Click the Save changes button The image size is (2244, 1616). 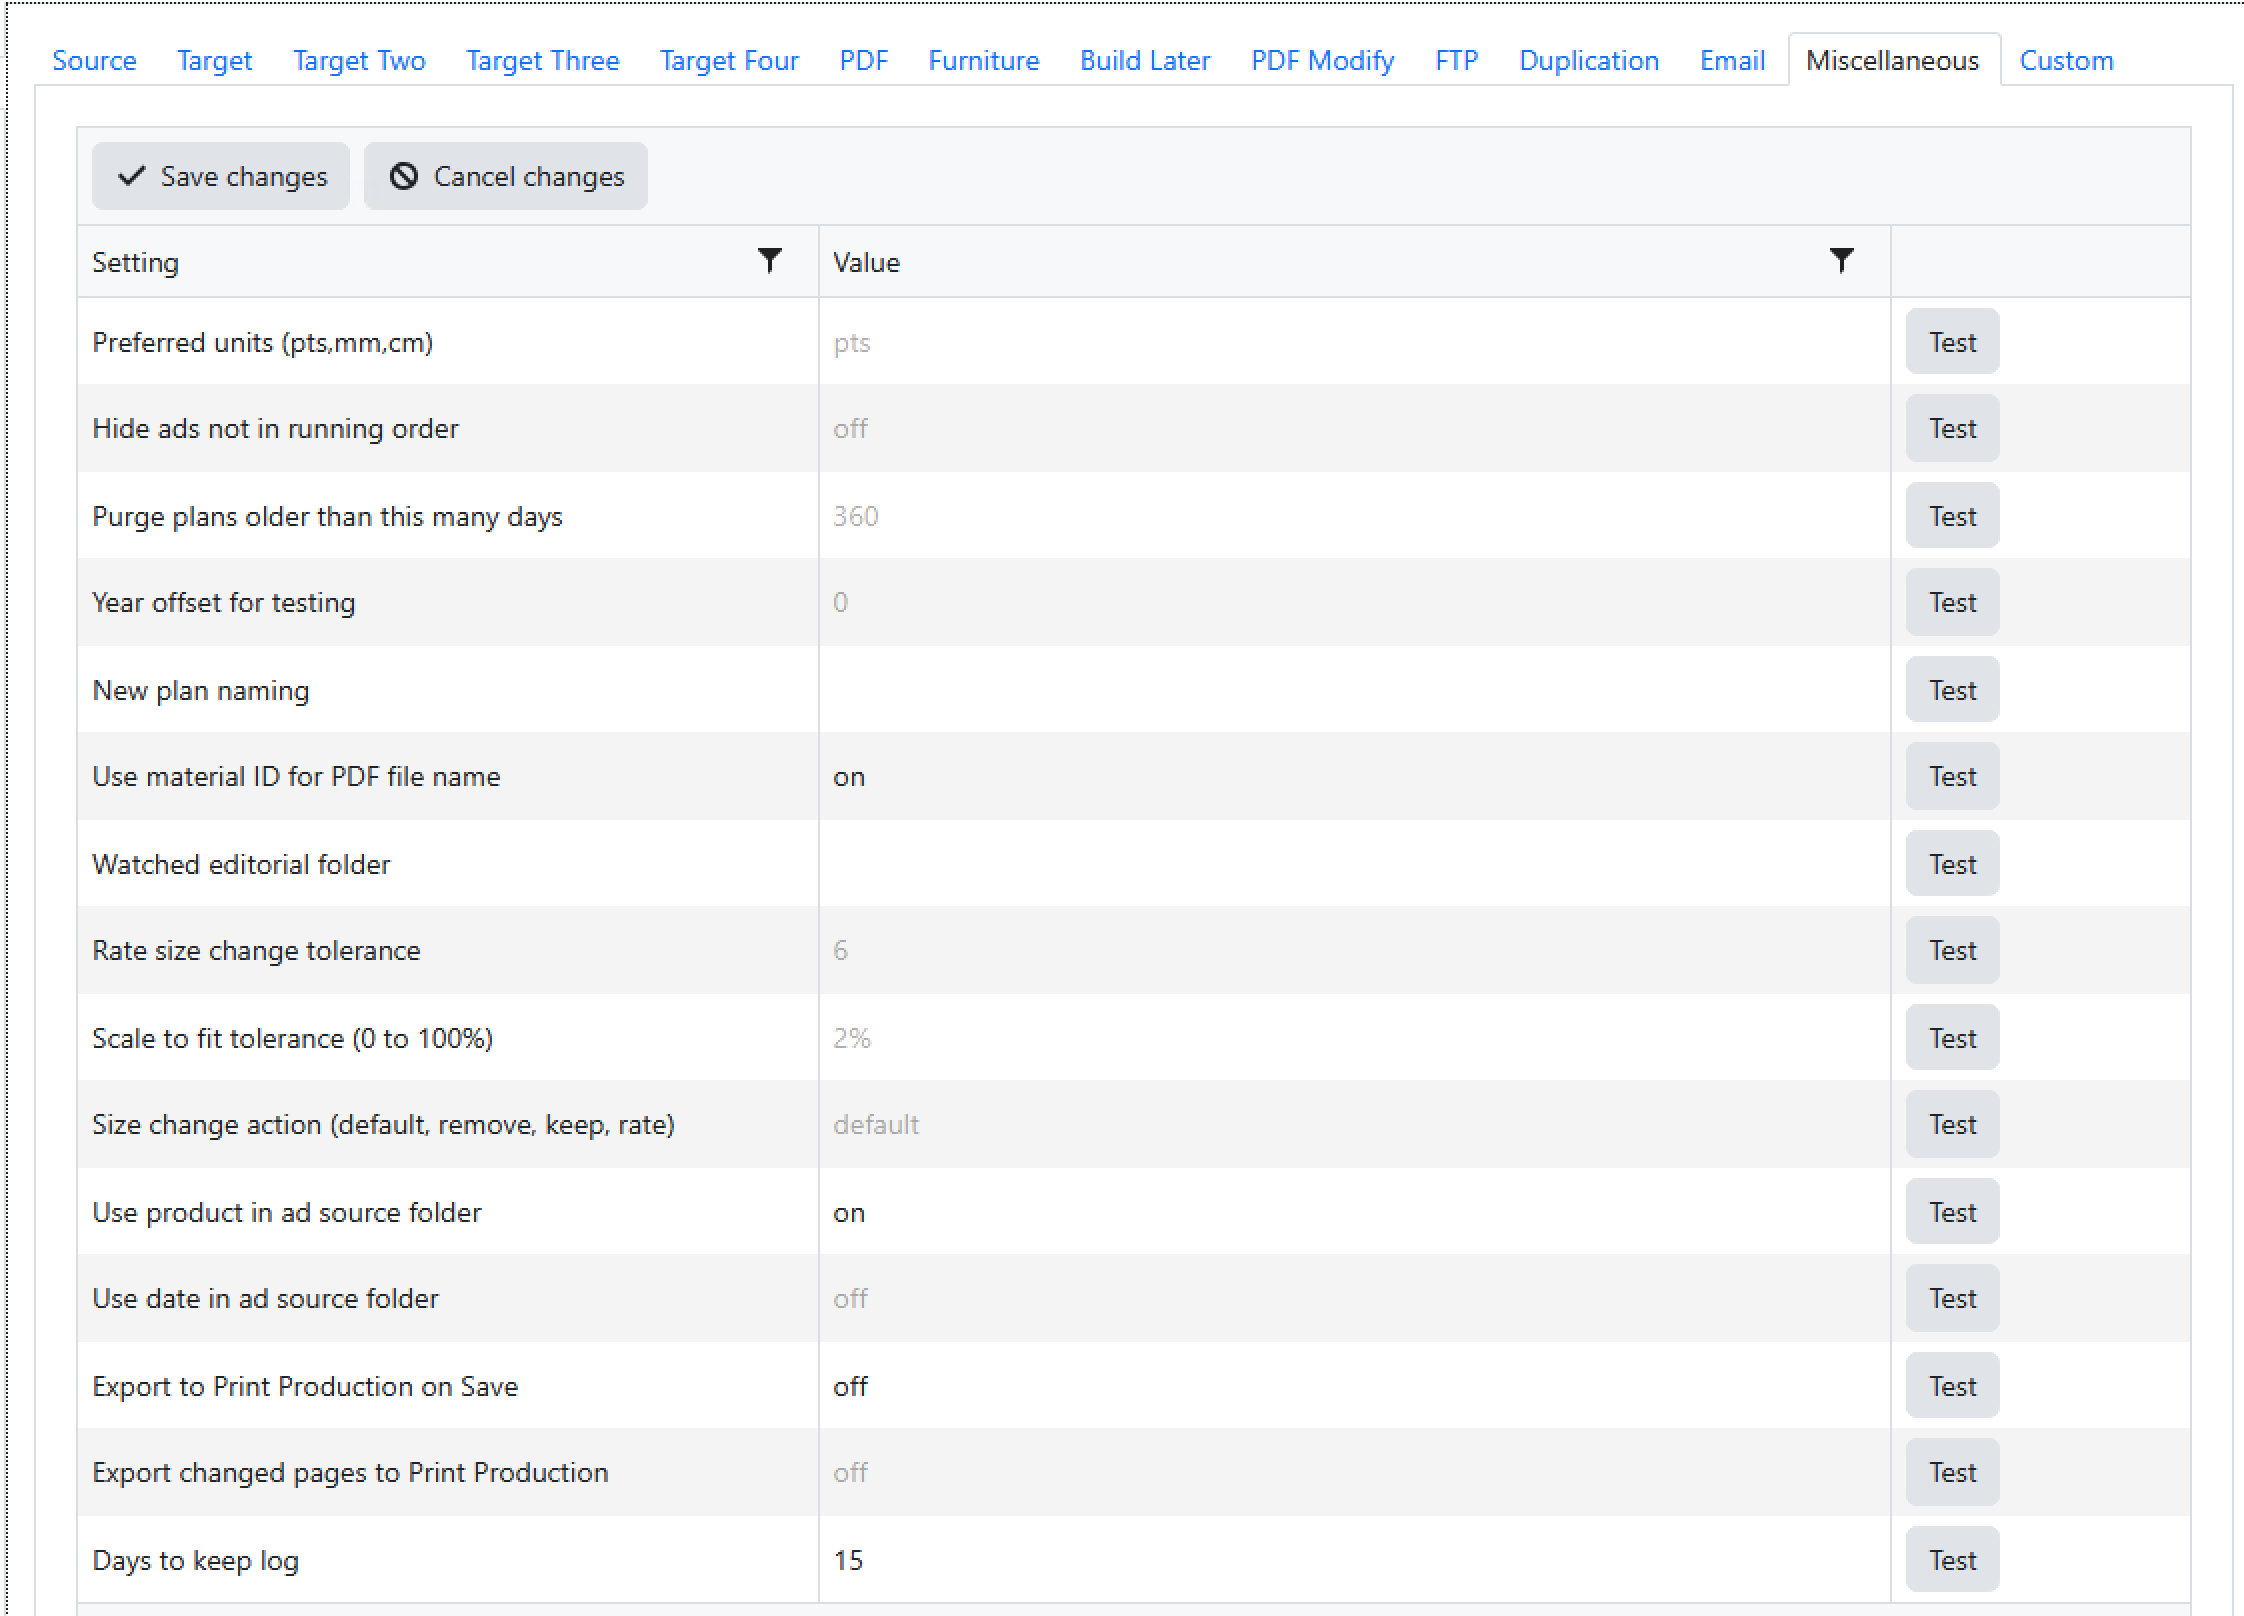click(x=221, y=177)
